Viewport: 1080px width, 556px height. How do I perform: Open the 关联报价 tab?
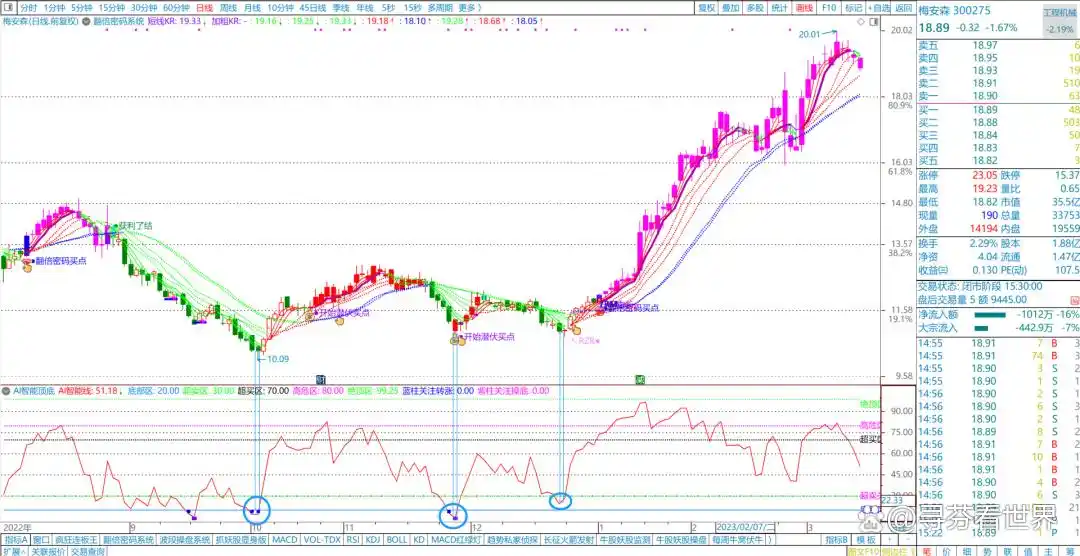tap(48, 550)
